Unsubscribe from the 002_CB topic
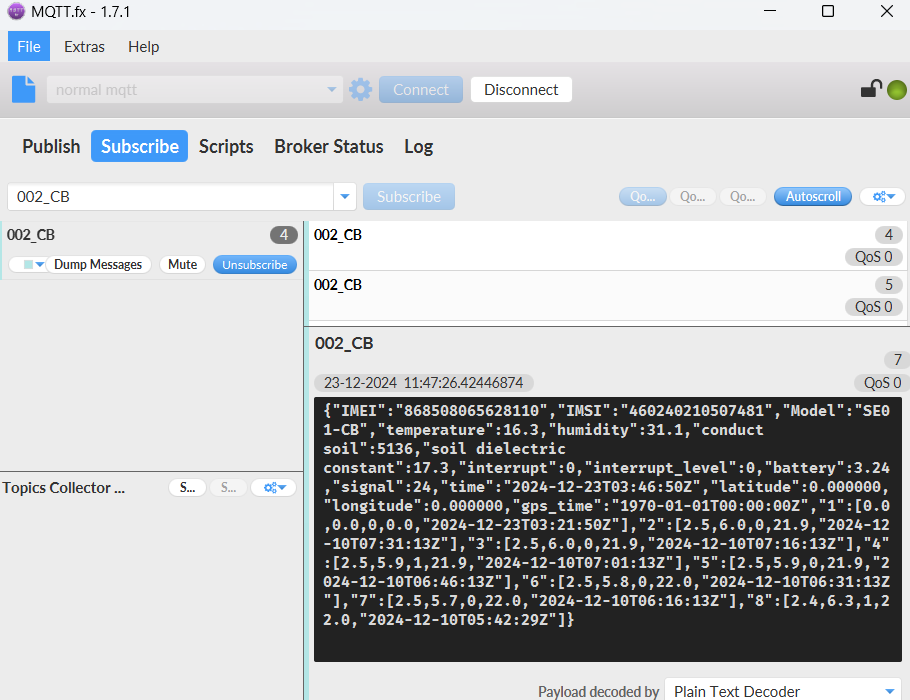 [x=255, y=265]
